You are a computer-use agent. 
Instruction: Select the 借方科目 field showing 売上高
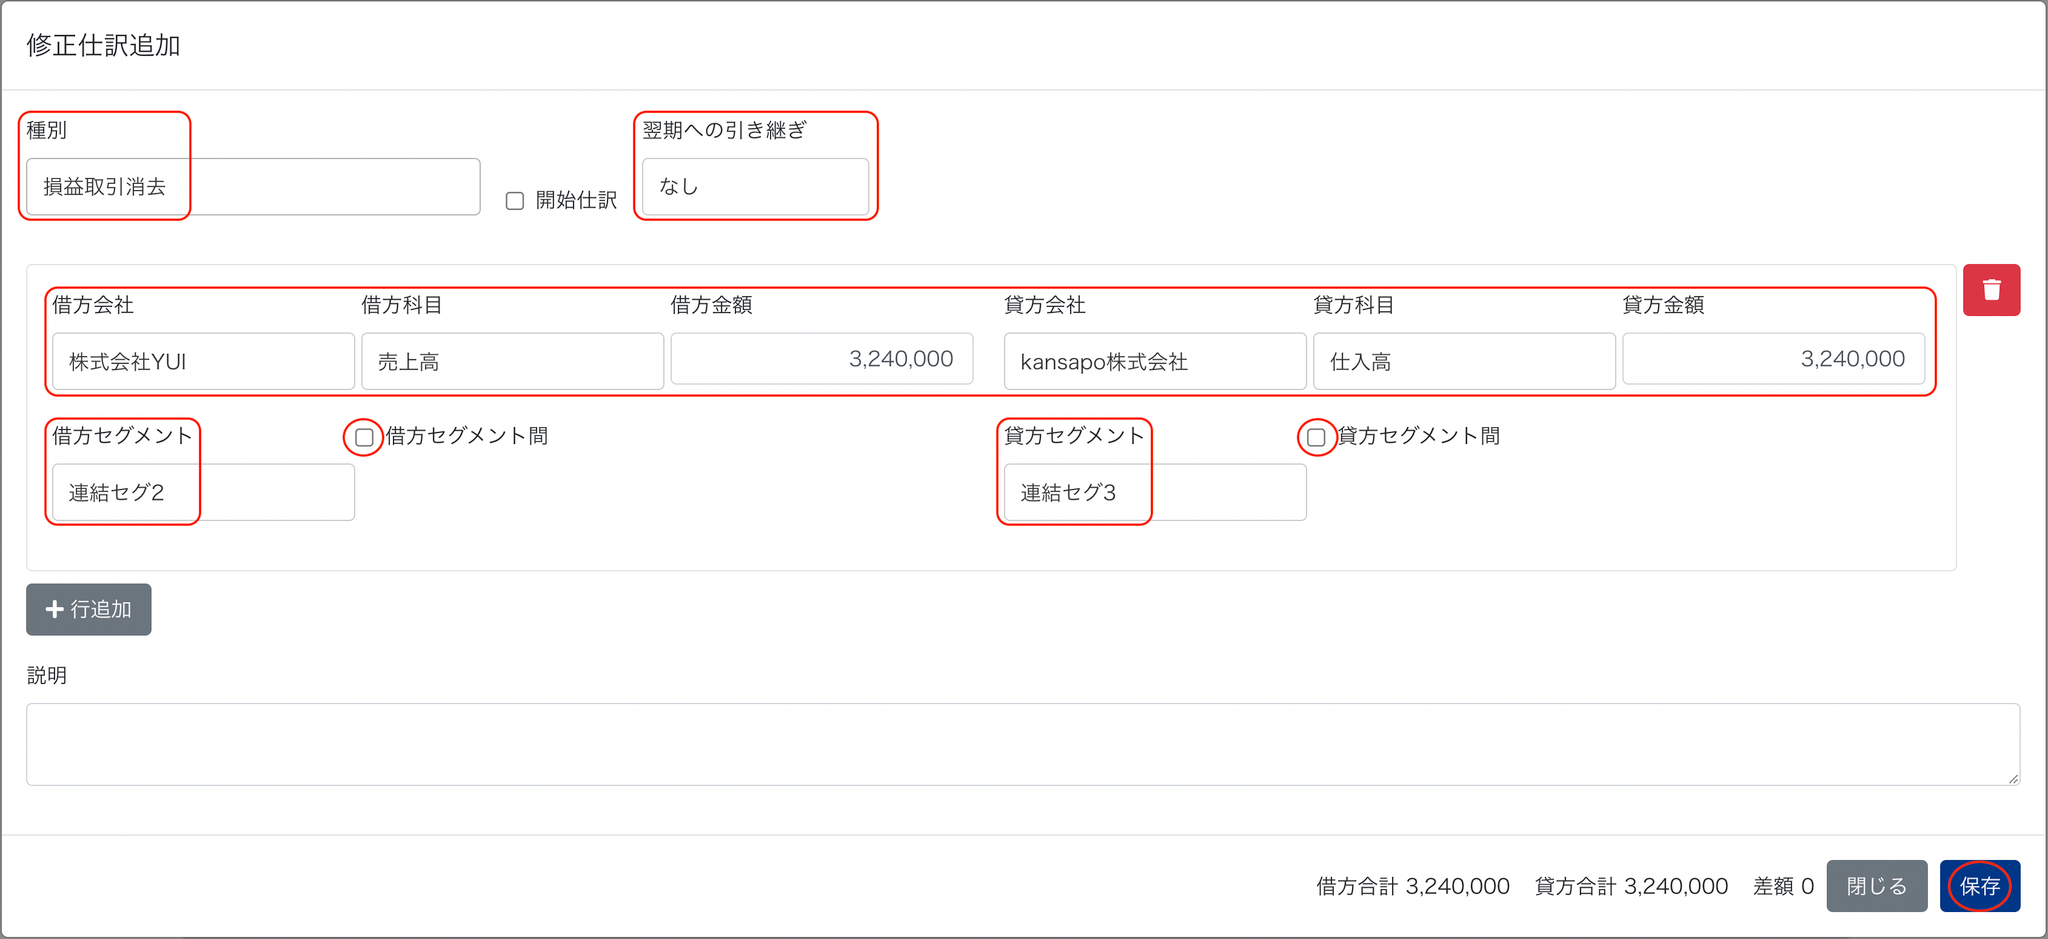coord(512,361)
